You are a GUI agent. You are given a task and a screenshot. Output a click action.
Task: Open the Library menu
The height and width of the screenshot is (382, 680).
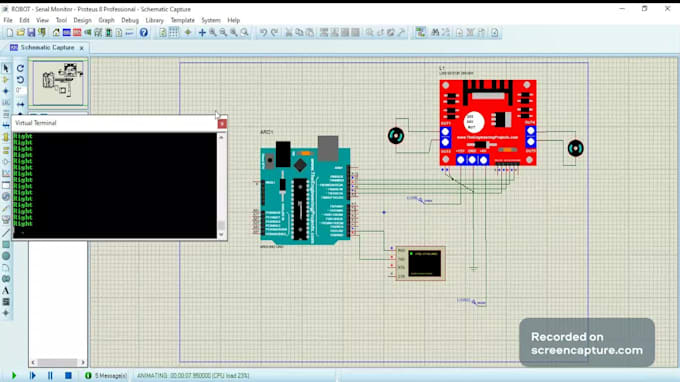click(x=154, y=20)
